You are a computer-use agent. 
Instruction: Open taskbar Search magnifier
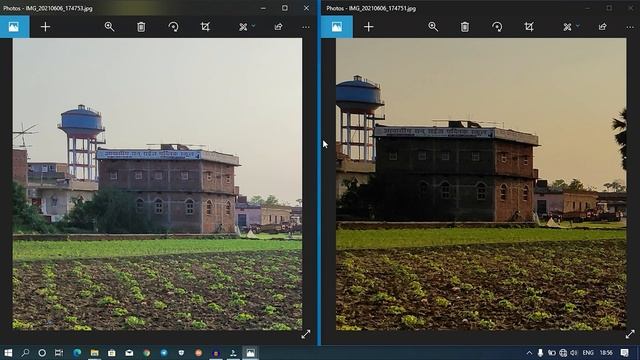tap(25, 353)
